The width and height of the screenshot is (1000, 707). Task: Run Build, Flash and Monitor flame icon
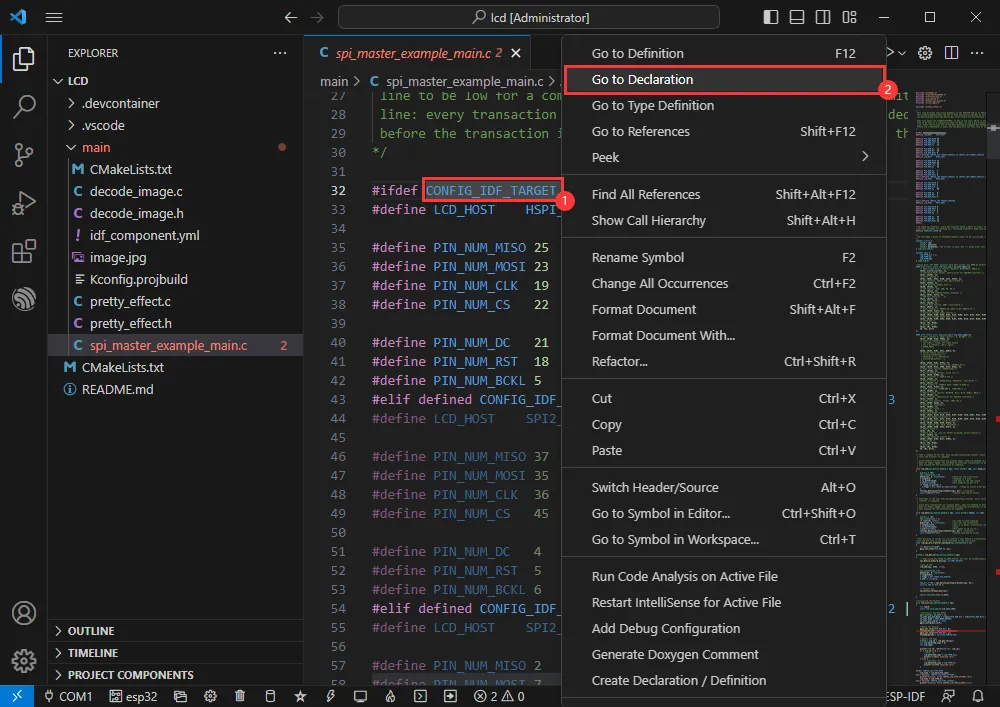click(390, 695)
